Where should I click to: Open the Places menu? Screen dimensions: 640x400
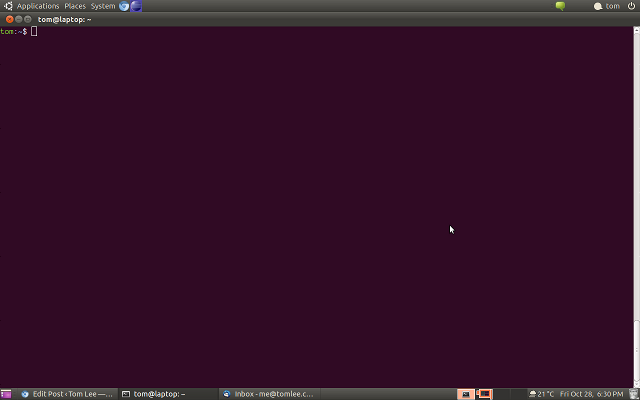click(75, 6)
